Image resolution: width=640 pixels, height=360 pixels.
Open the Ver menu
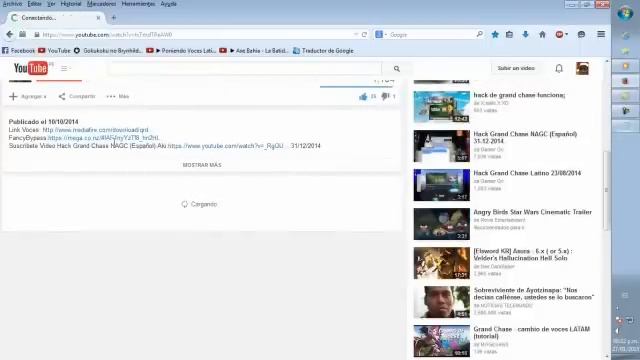click(51, 4)
